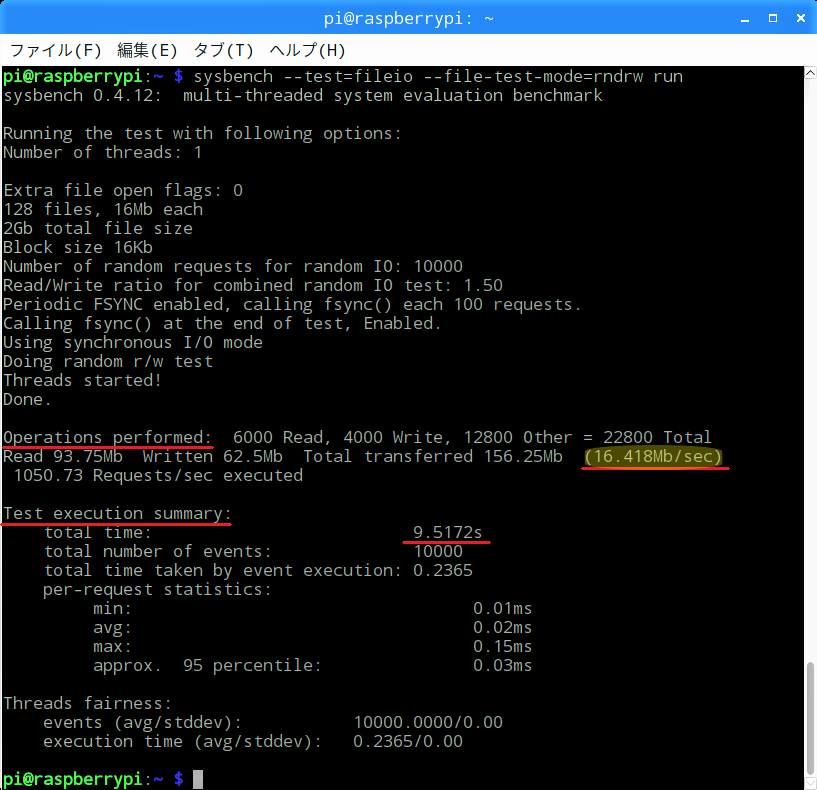Click '128 files, 16Mb each' line
This screenshot has width=817, height=790.
pyautogui.click(x=103, y=209)
